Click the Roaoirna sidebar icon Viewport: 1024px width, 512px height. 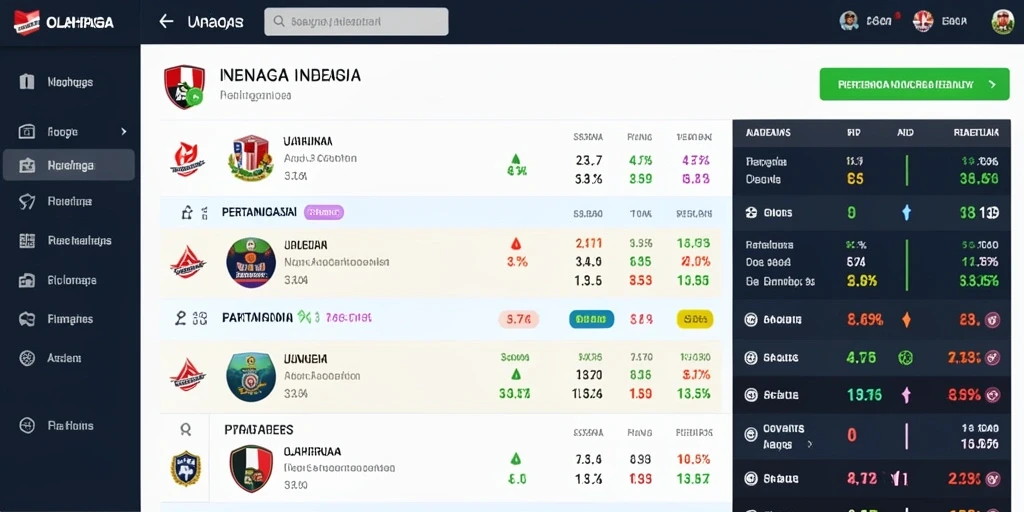coord(27,202)
